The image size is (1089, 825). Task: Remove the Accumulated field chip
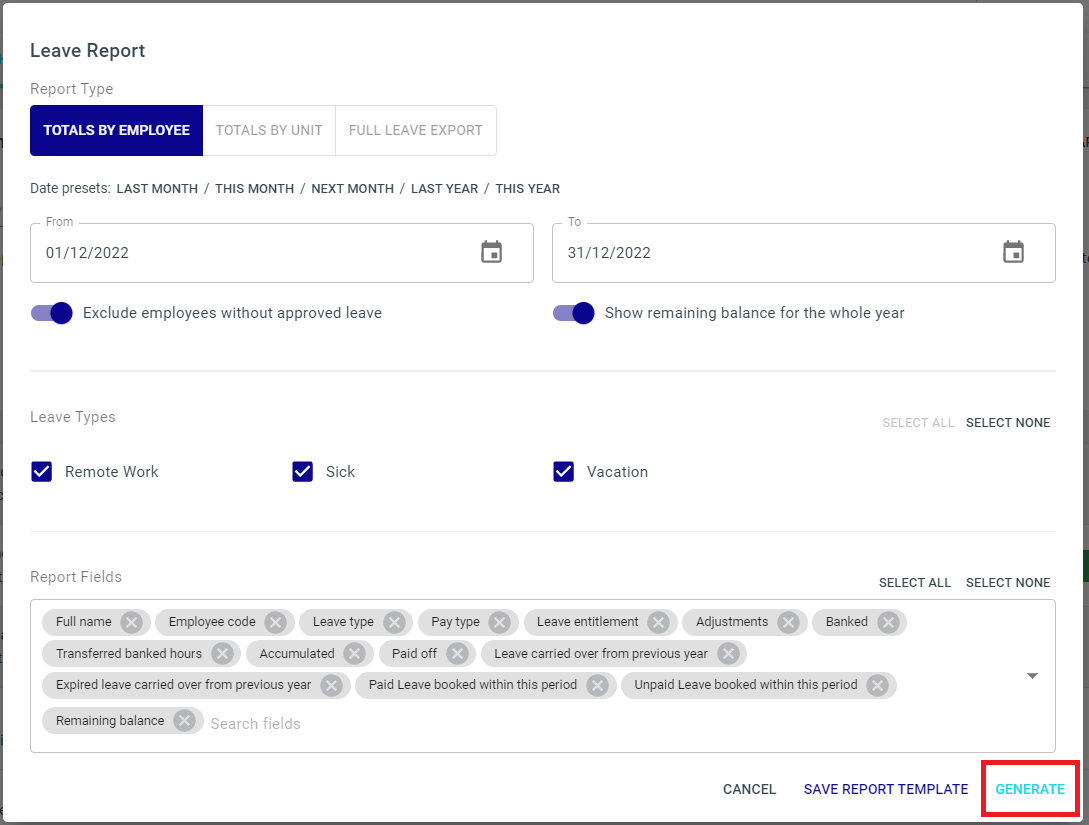354,653
